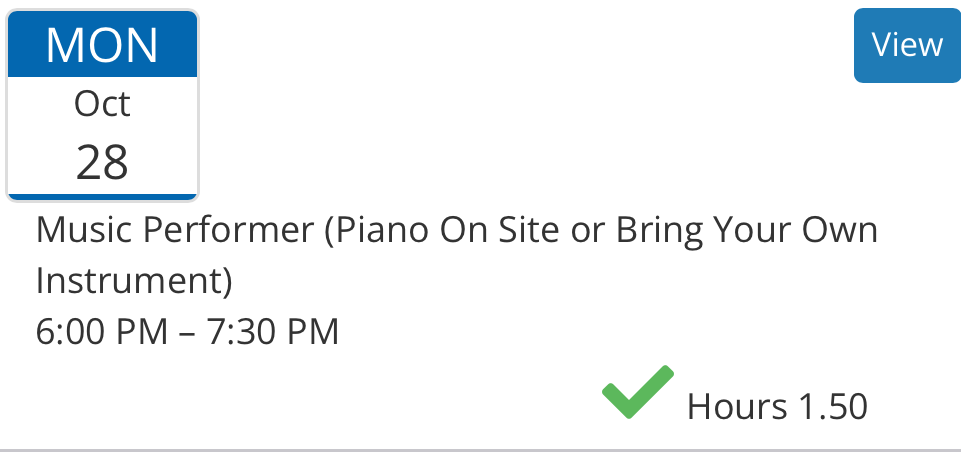Click the 1.50 hours value

coord(832,407)
